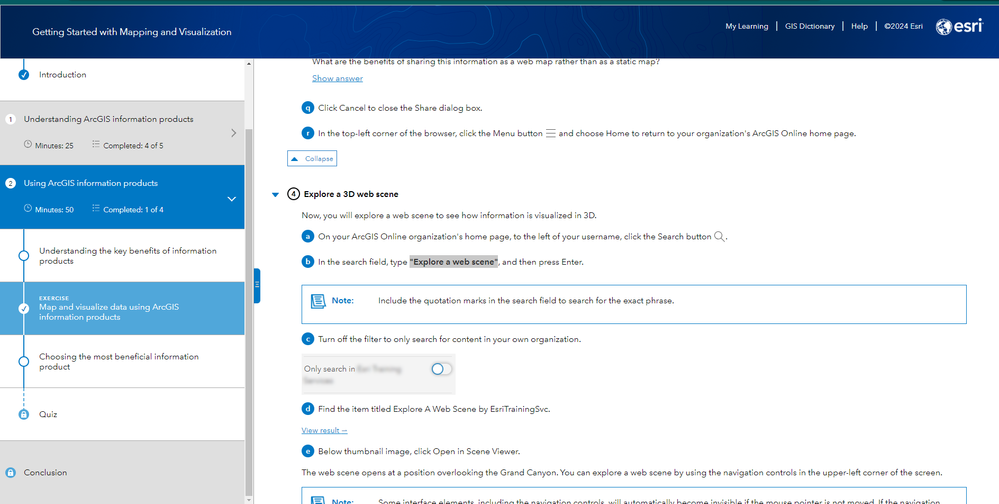This screenshot has height=504, width=999.
Task: Click the step a bullet icon
Action: (308, 236)
